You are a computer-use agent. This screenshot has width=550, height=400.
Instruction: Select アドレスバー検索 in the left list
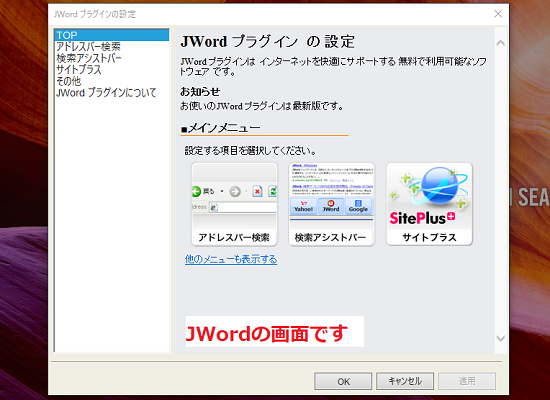tap(88, 47)
